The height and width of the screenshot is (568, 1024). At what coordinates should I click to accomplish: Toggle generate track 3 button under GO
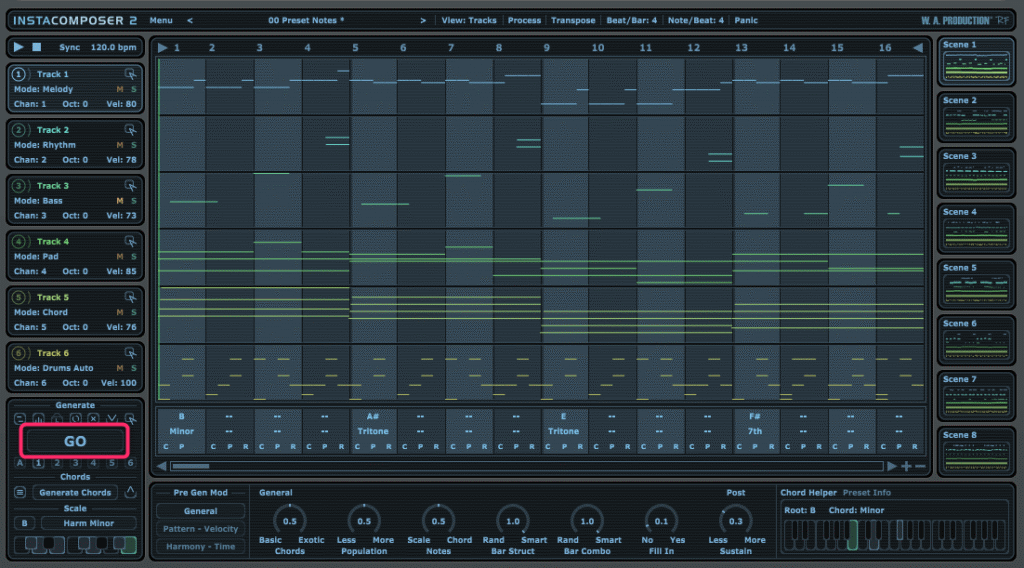[x=75, y=463]
